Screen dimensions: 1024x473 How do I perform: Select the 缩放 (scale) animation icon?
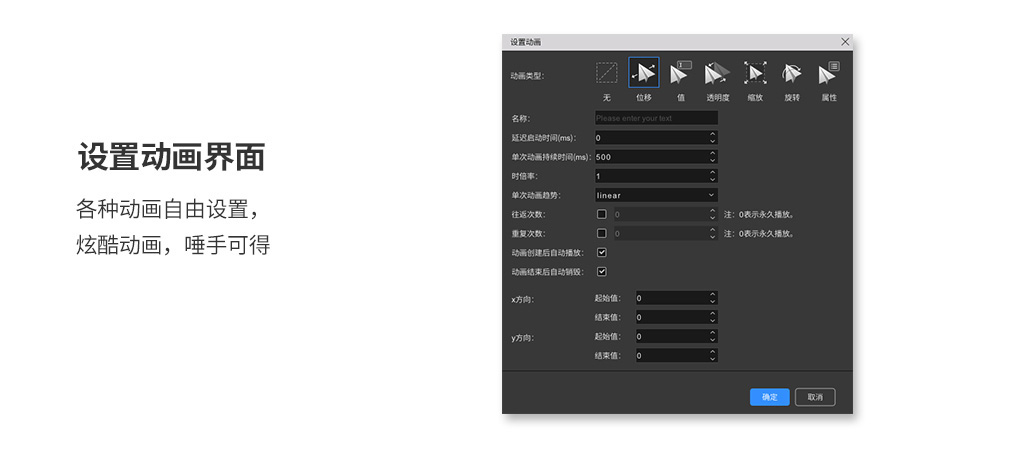754,73
